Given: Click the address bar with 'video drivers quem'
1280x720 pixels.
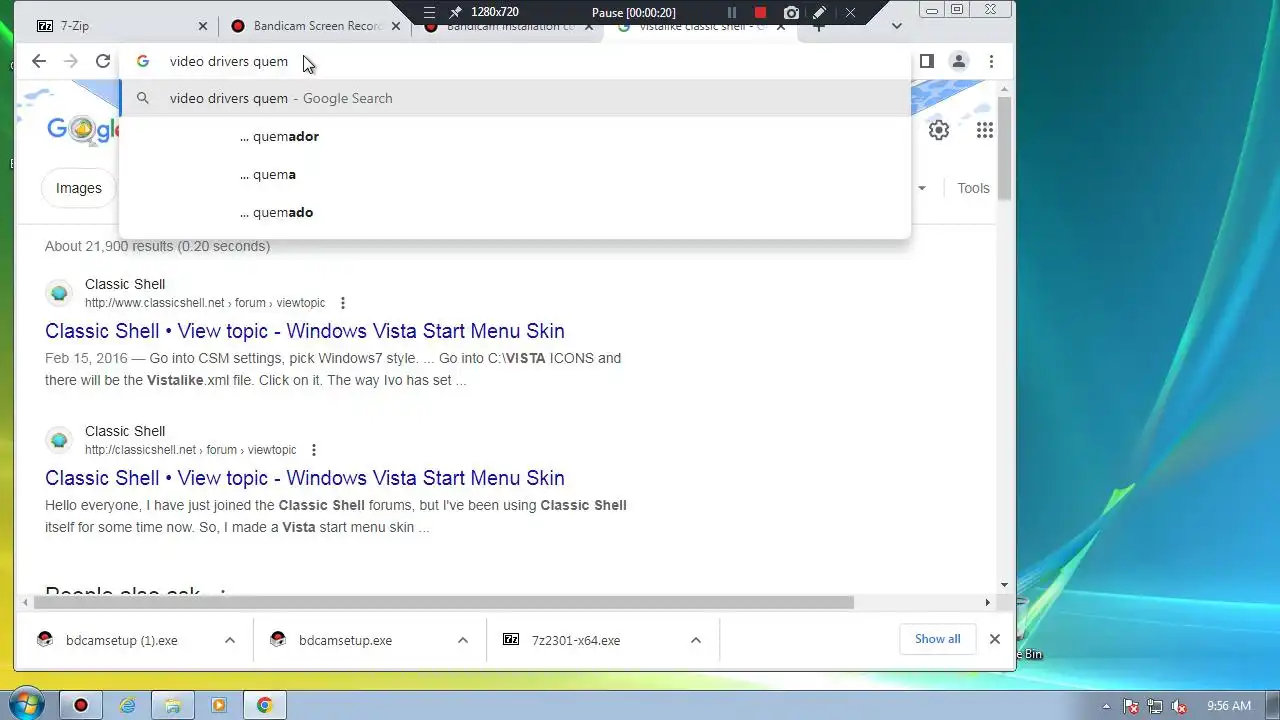Looking at the screenshot, I should click(515, 61).
